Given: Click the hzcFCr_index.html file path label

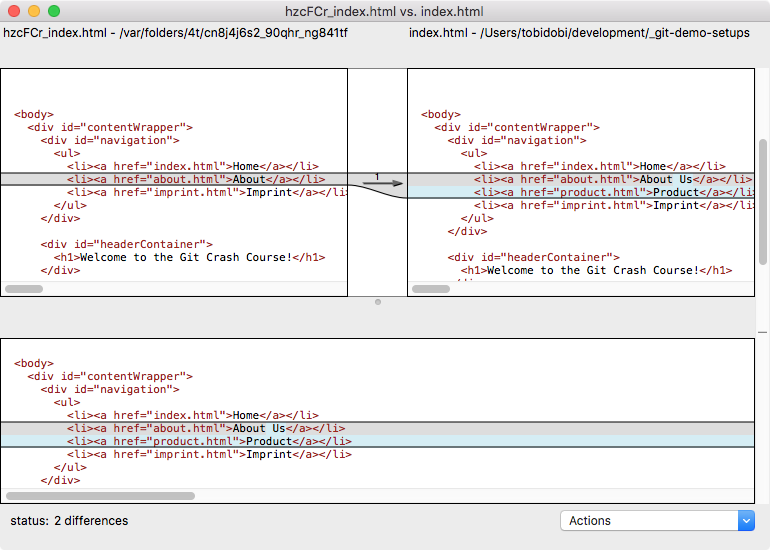Looking at the screenshot, I should (176, 33).
